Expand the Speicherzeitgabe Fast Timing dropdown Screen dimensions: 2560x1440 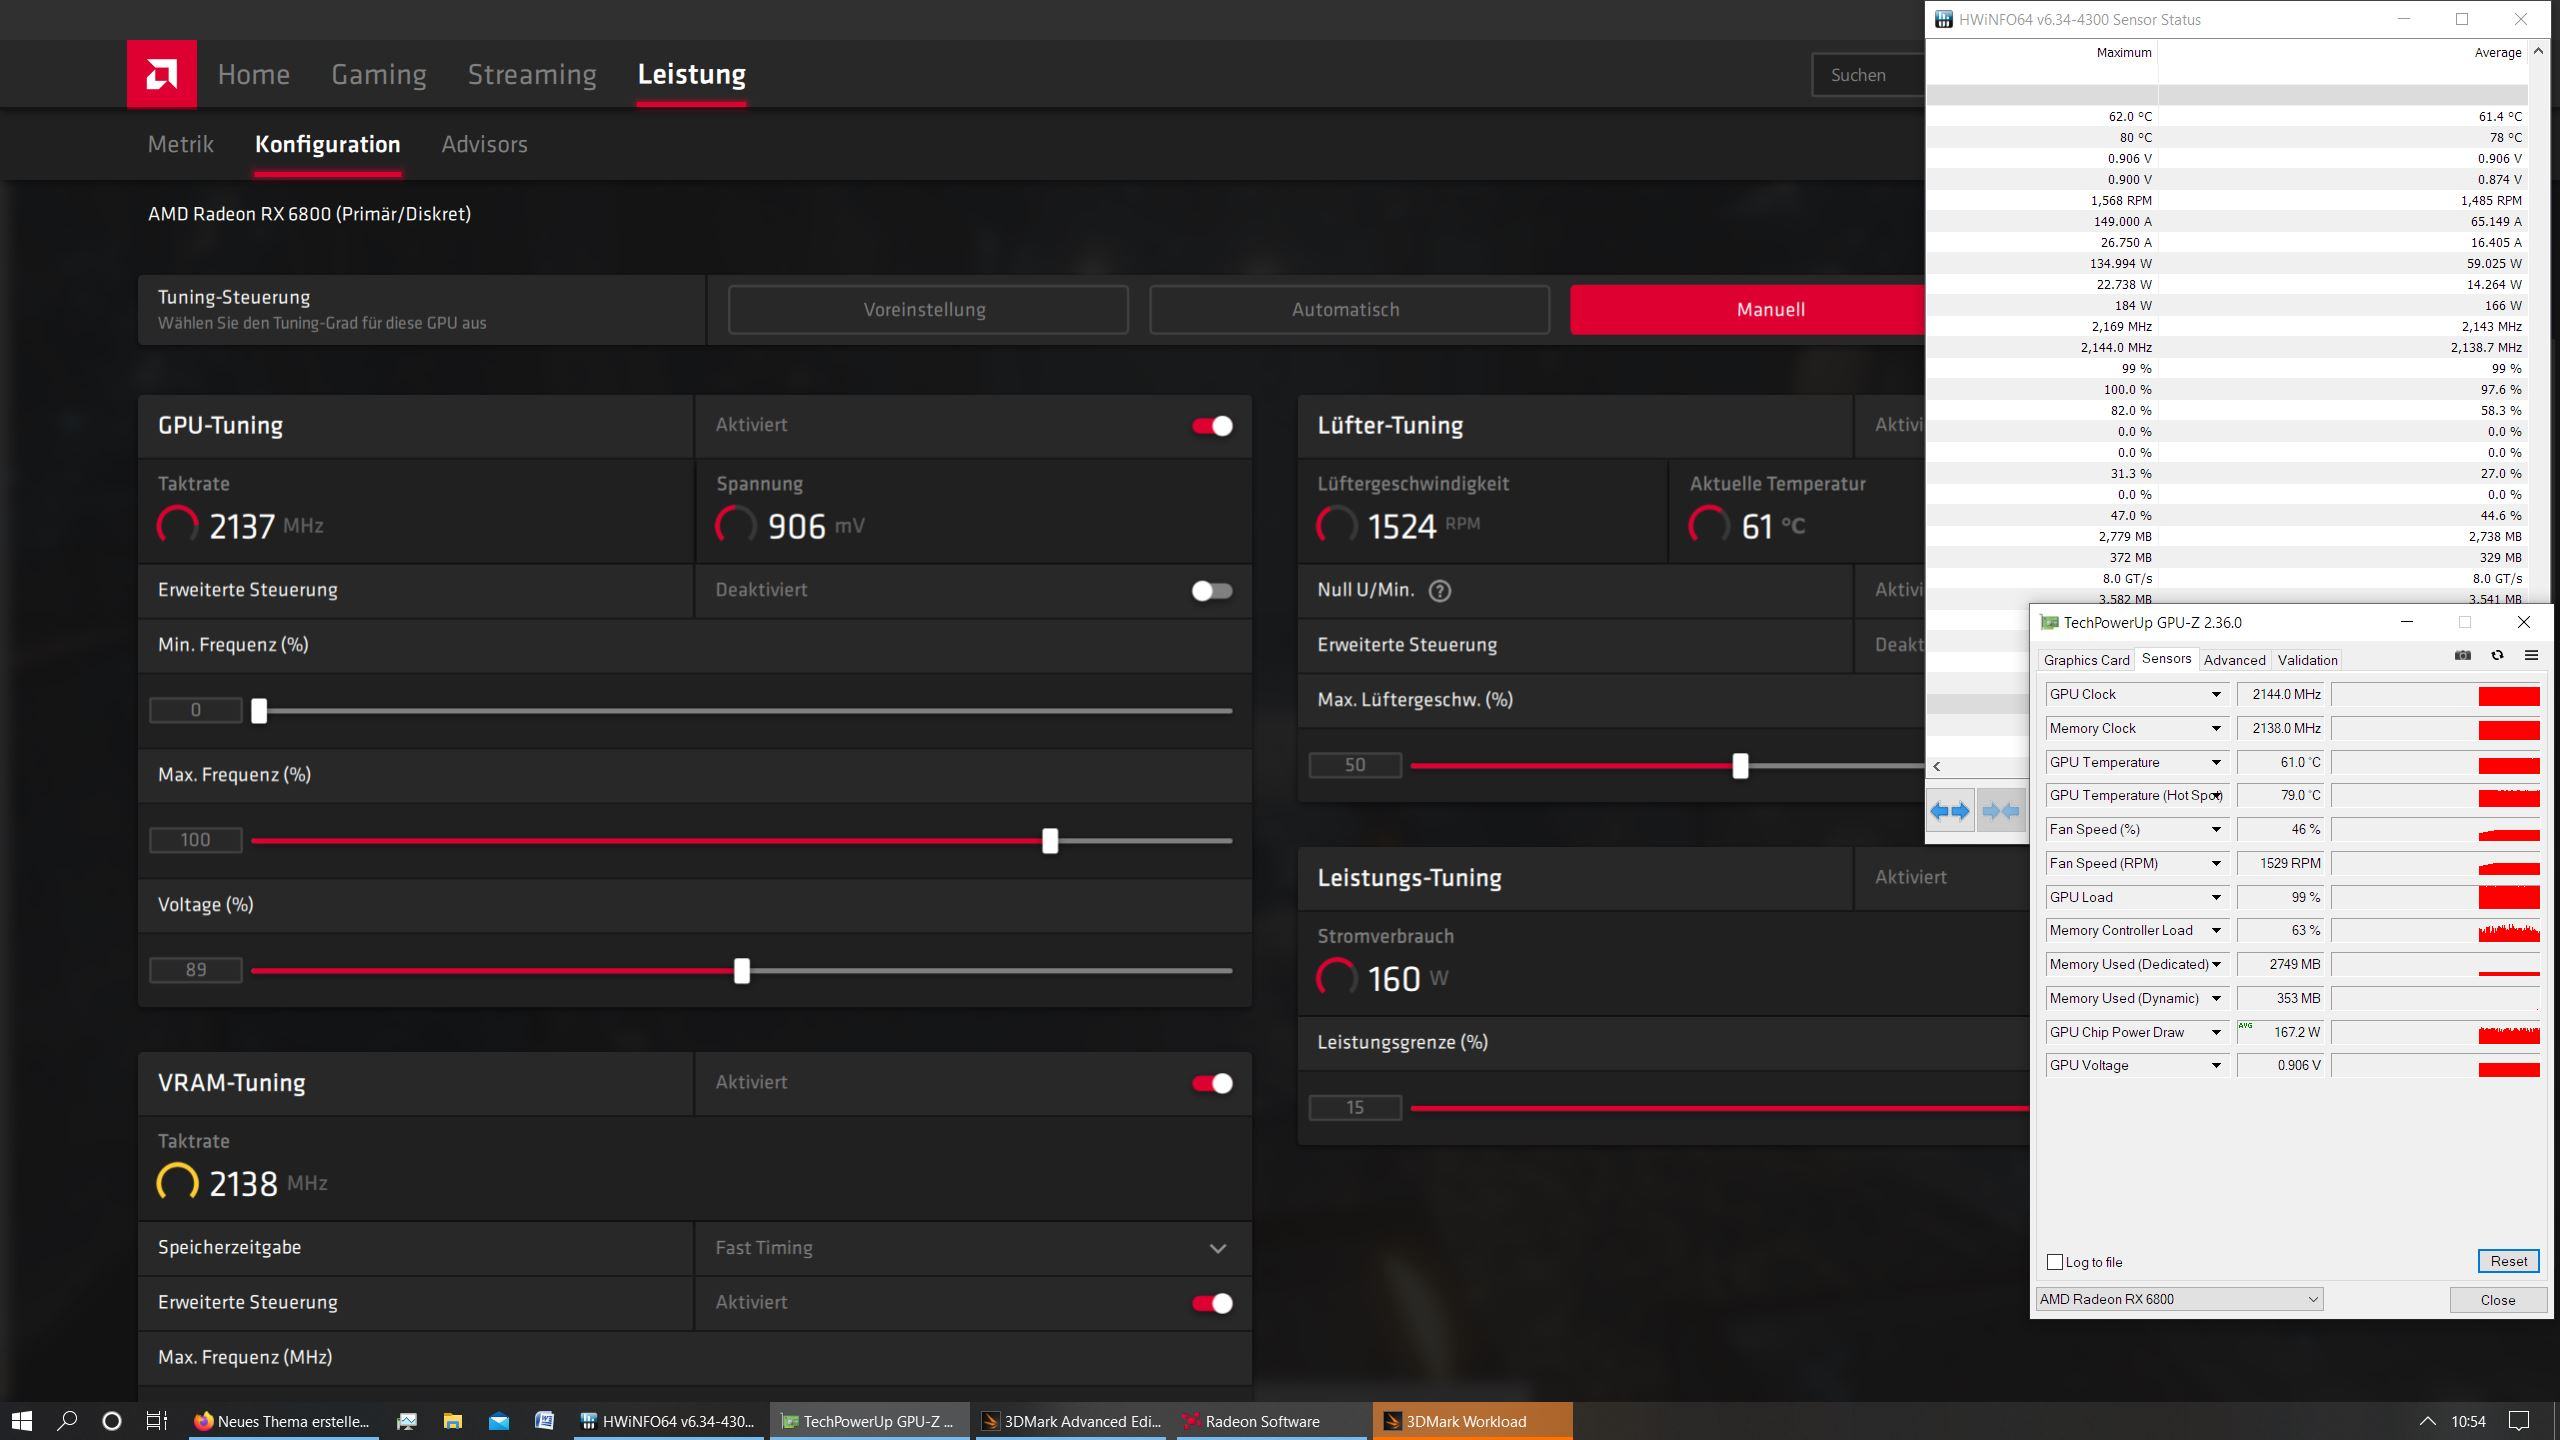coord(1217,1248)
